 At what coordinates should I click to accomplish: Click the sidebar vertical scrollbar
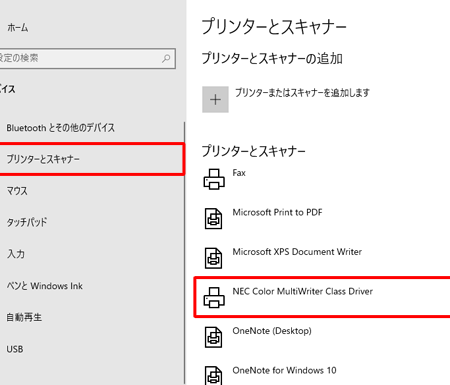[x=184, y=253]
